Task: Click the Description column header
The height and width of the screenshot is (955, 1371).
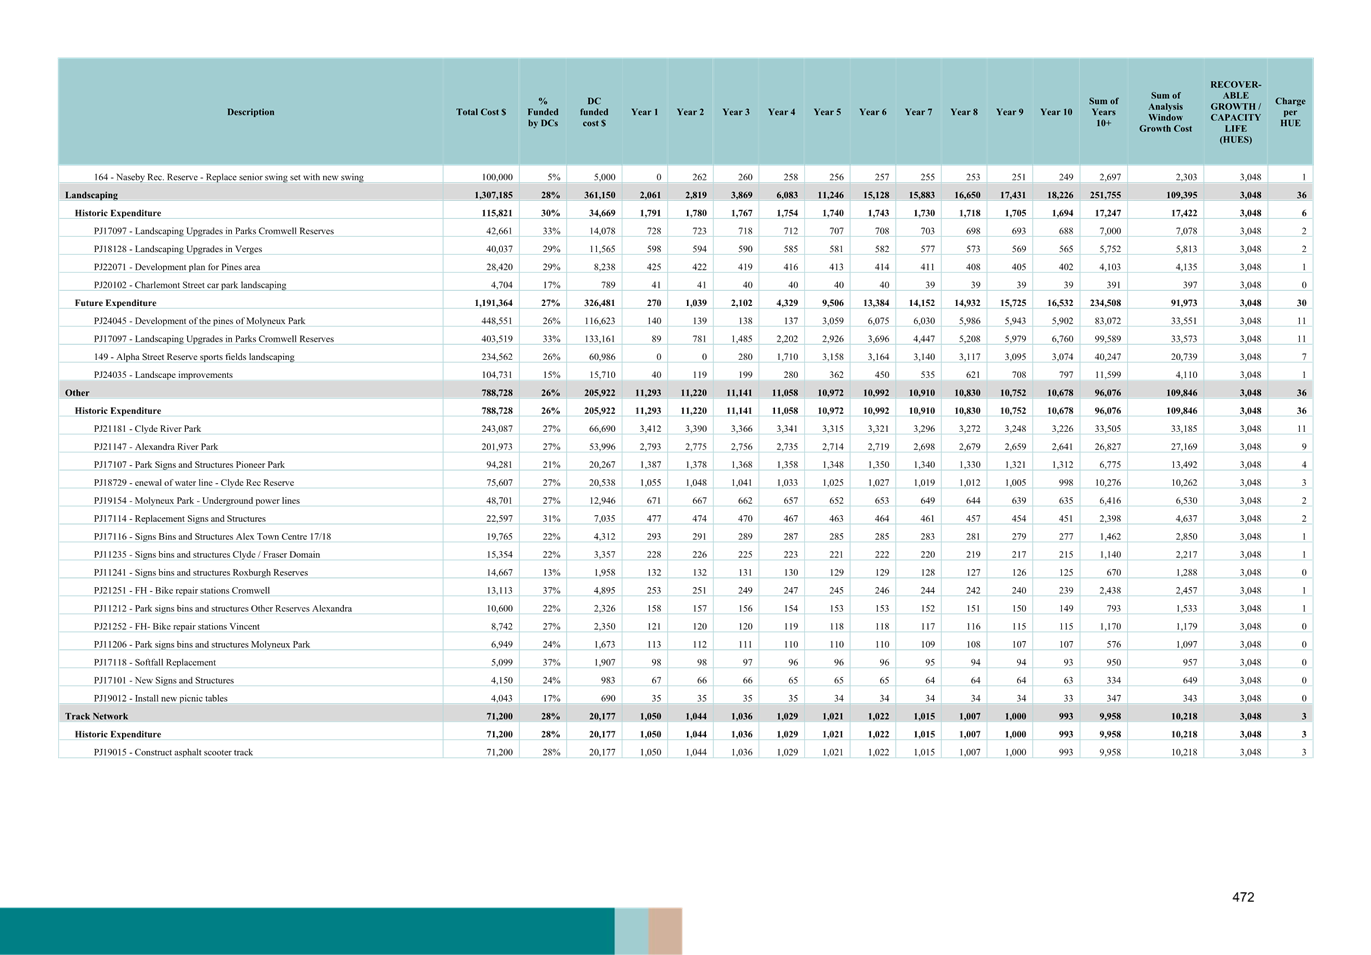Action: coord(250,112)
